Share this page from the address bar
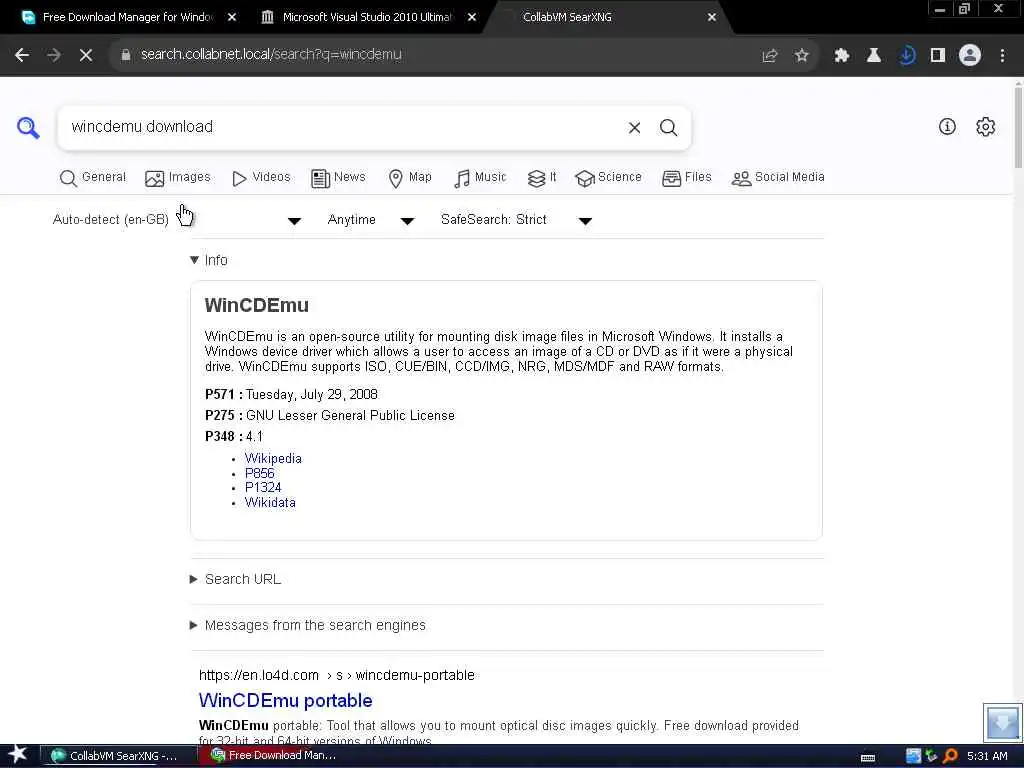 click(770, 56)
